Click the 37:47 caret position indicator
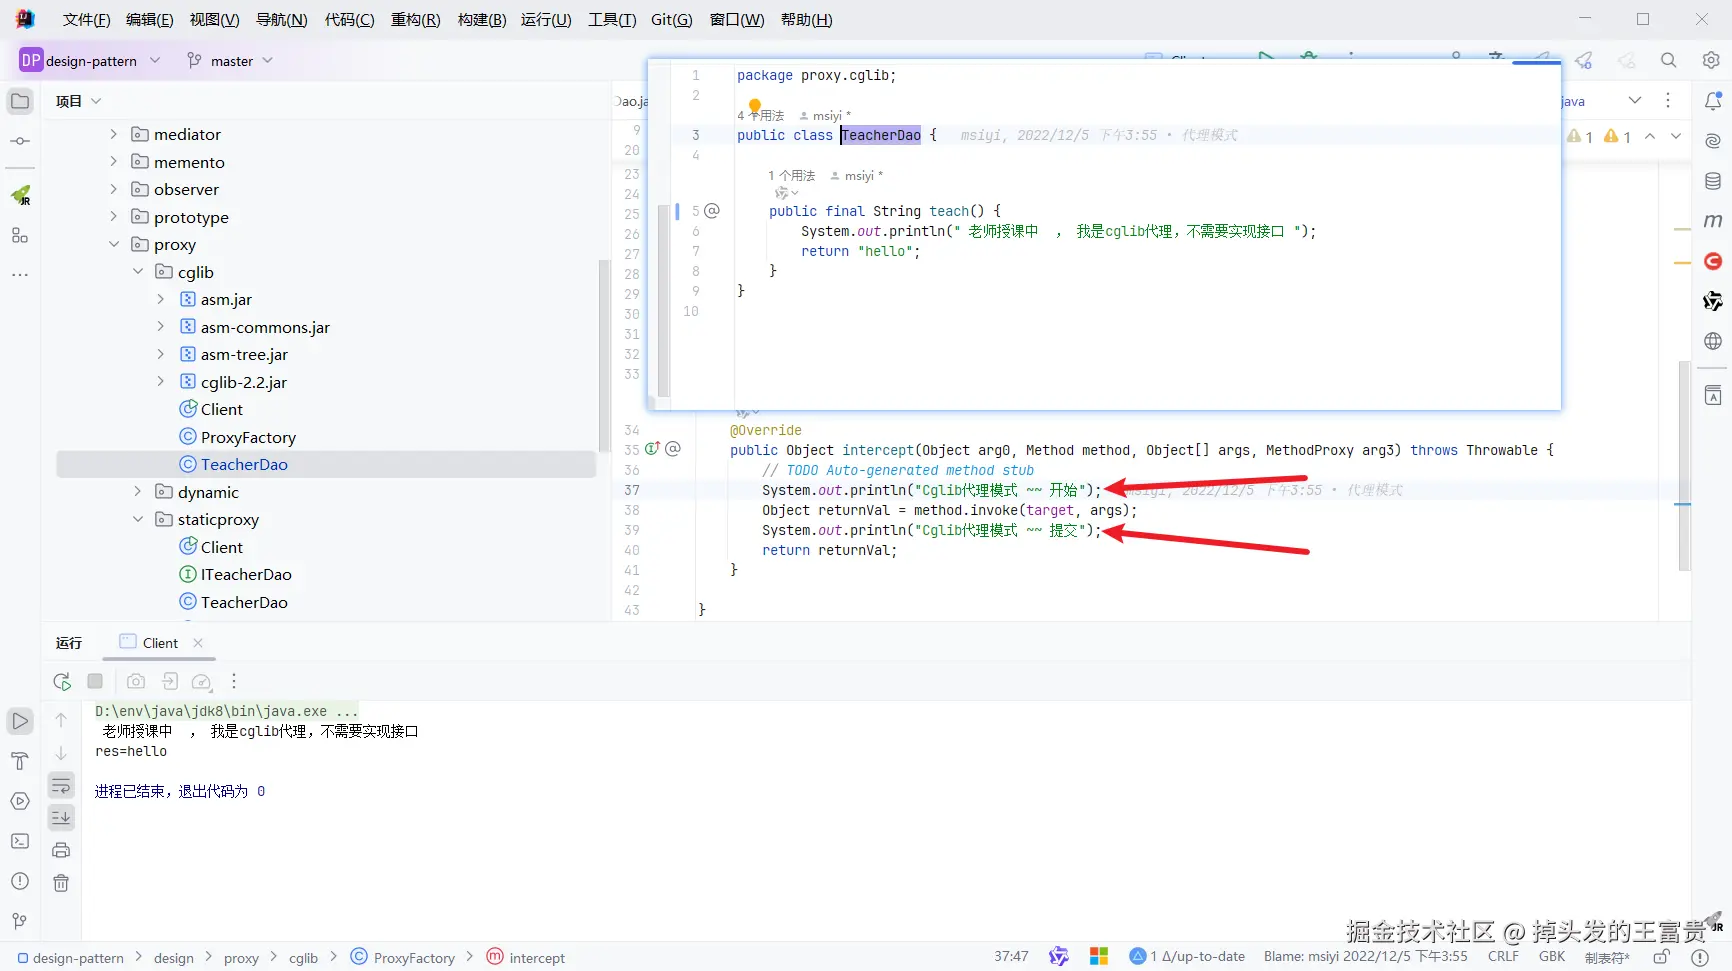Image resolution: width=1732 pixels, height=971 pixels. coord(1011,957)
